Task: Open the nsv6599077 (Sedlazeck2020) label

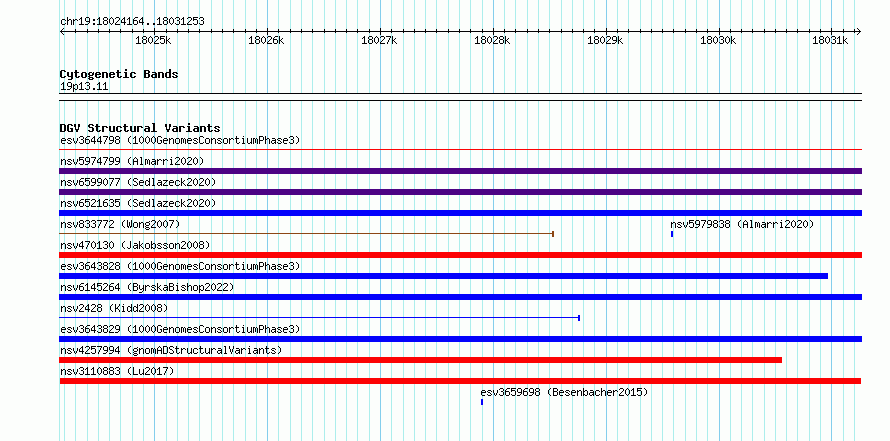Action: pyautogui.click(x=138, y=182)
